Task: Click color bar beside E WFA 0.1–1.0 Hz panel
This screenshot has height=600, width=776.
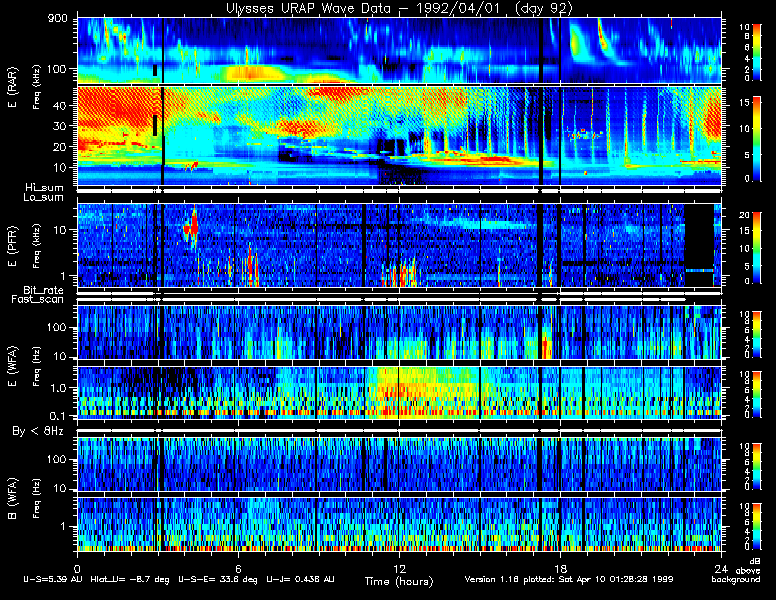Action: 757,394
